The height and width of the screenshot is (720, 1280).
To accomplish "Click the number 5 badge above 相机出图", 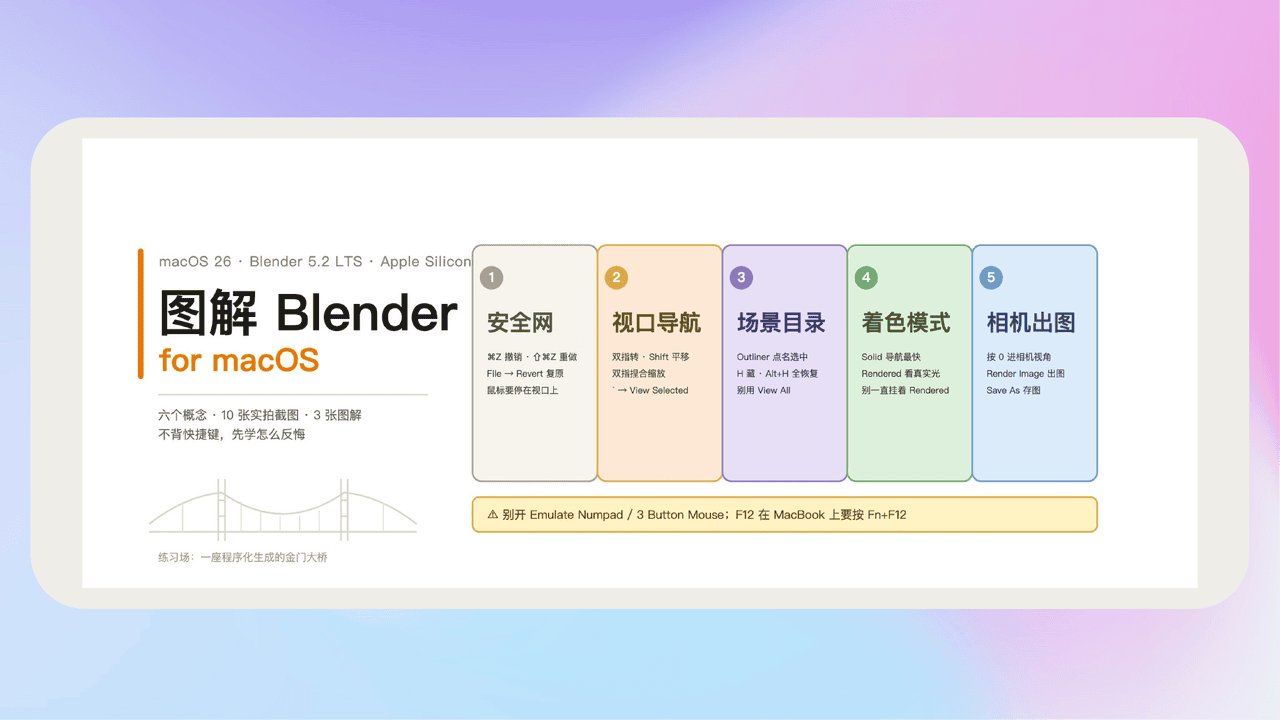I will pos(991,278).
